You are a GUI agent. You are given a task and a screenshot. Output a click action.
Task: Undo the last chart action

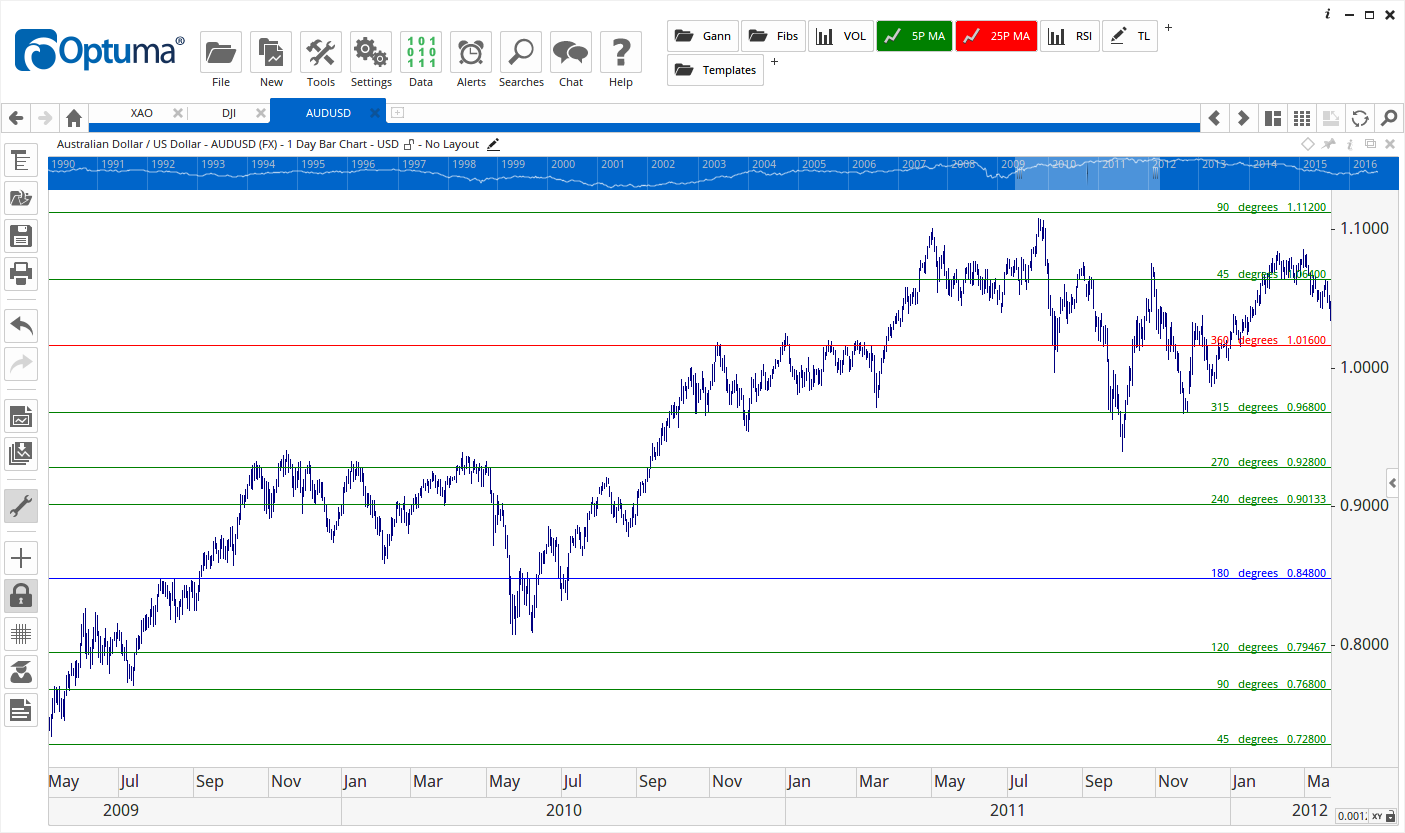21,325
